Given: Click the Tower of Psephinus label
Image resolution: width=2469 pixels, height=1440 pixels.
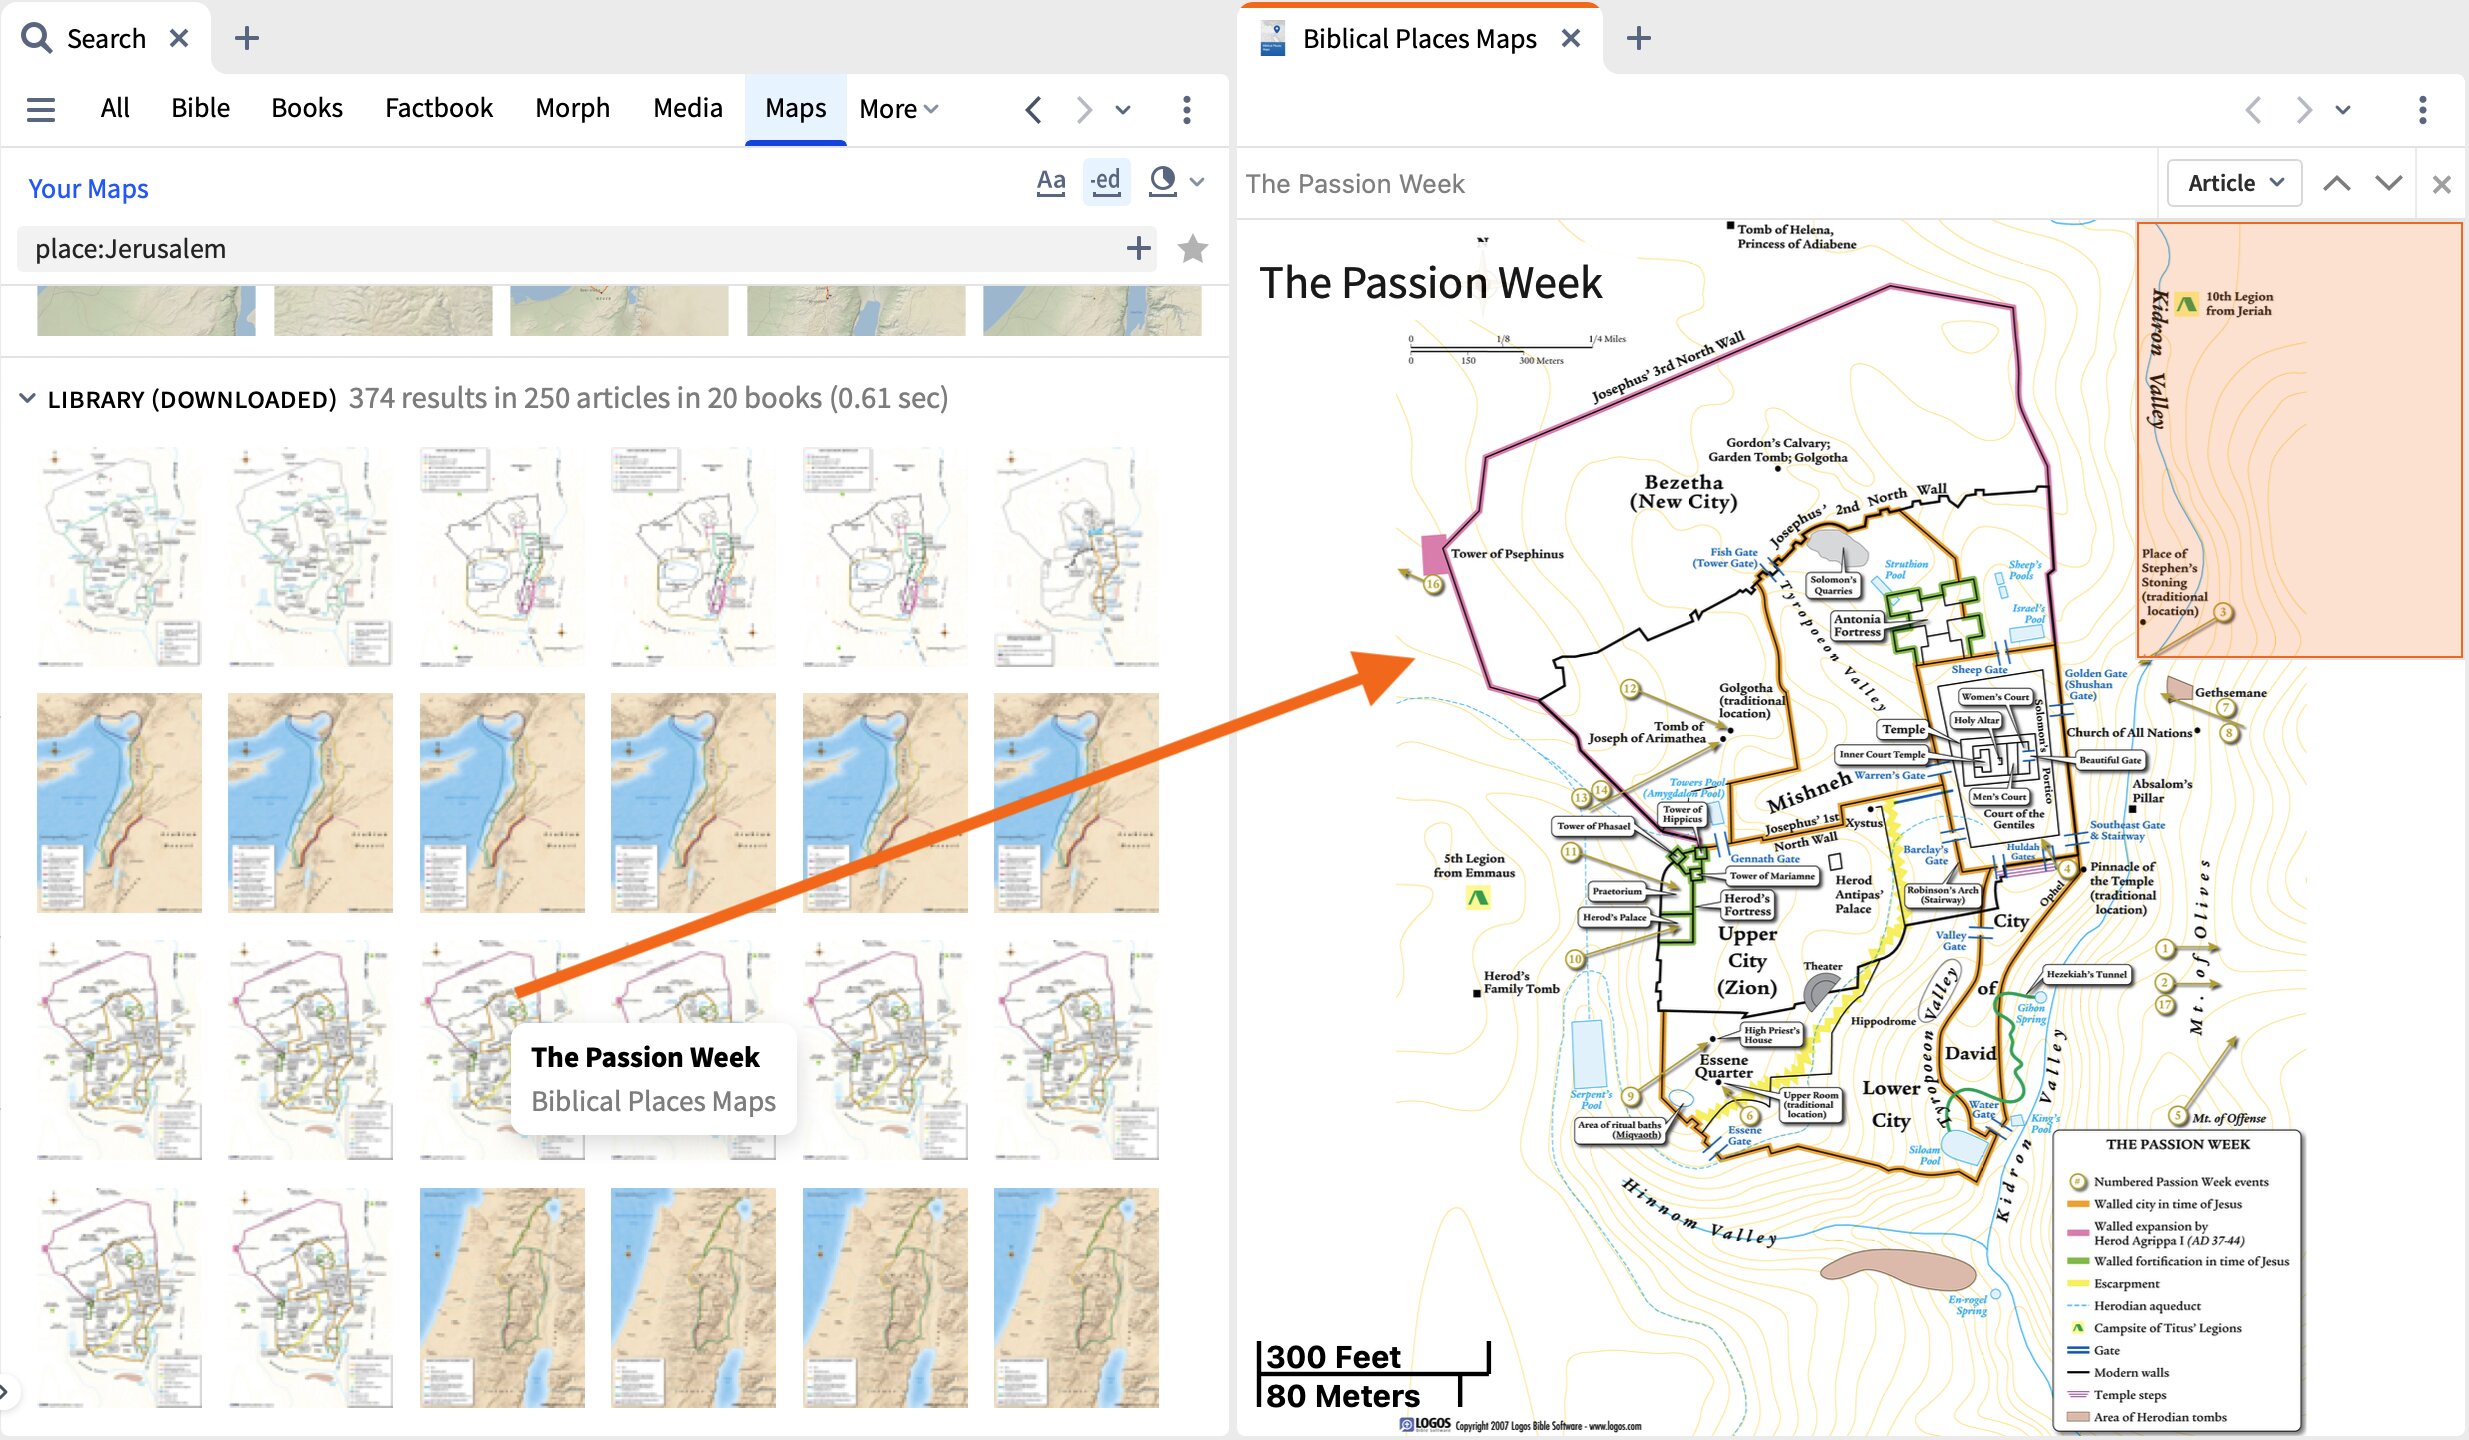Looking at the screenshot, I should 1506,554.
